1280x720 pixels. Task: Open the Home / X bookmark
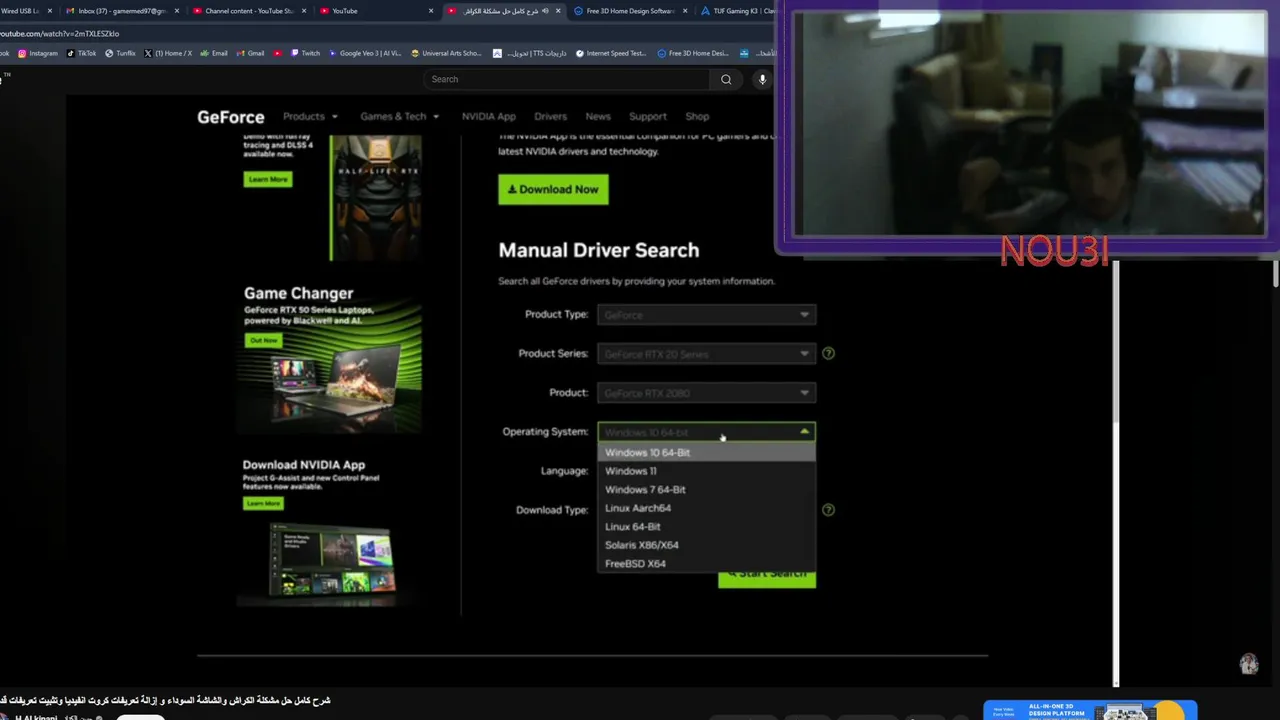pyautogui.click(x=168, y=53)
